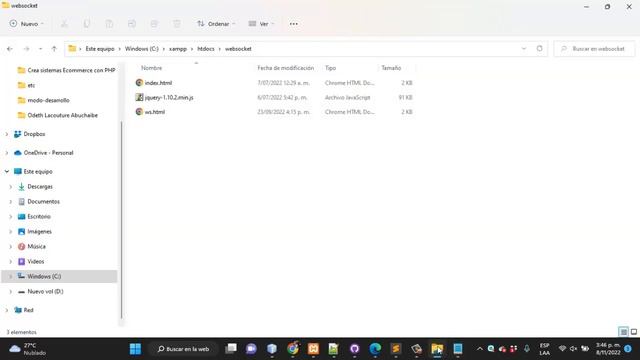The image size is (640, 360).
Task: Open 'modo-desarrollo' folder in sidebar
Action: (x=43, y=100)
